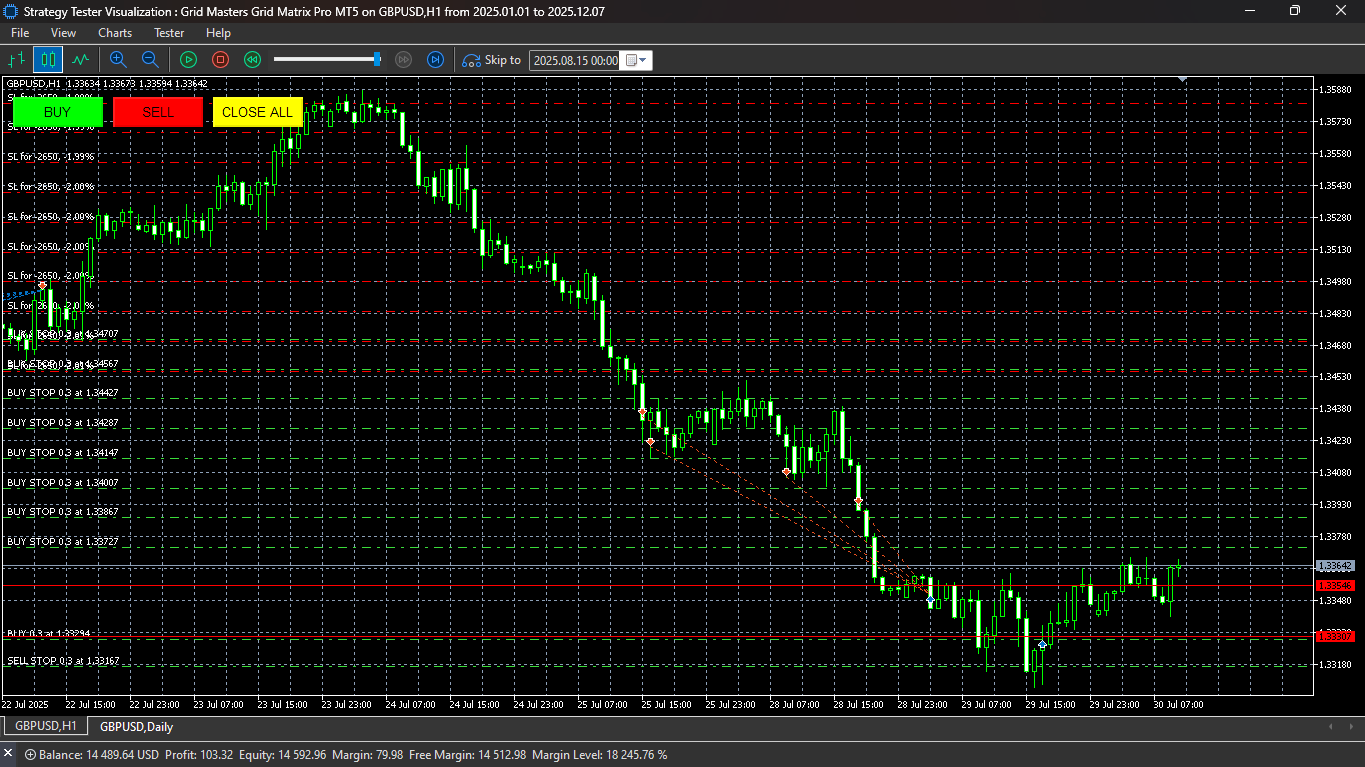Select the BUY STOP 0.3 at 1.34007 order
Image resolution: width=1365 pixels, height=767 pixels.
click(x=63, y=482)
